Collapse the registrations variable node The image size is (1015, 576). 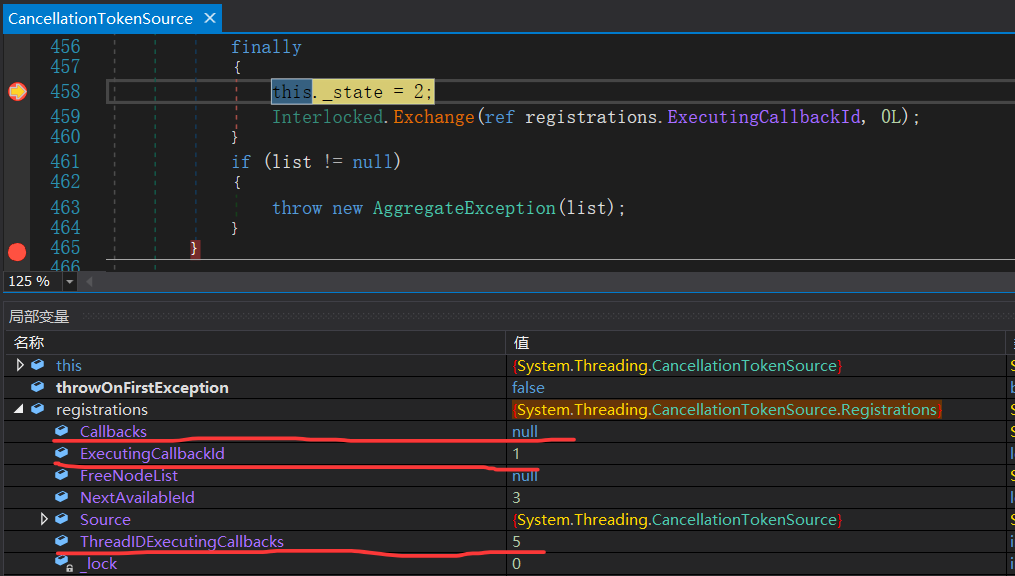[20, 409]
